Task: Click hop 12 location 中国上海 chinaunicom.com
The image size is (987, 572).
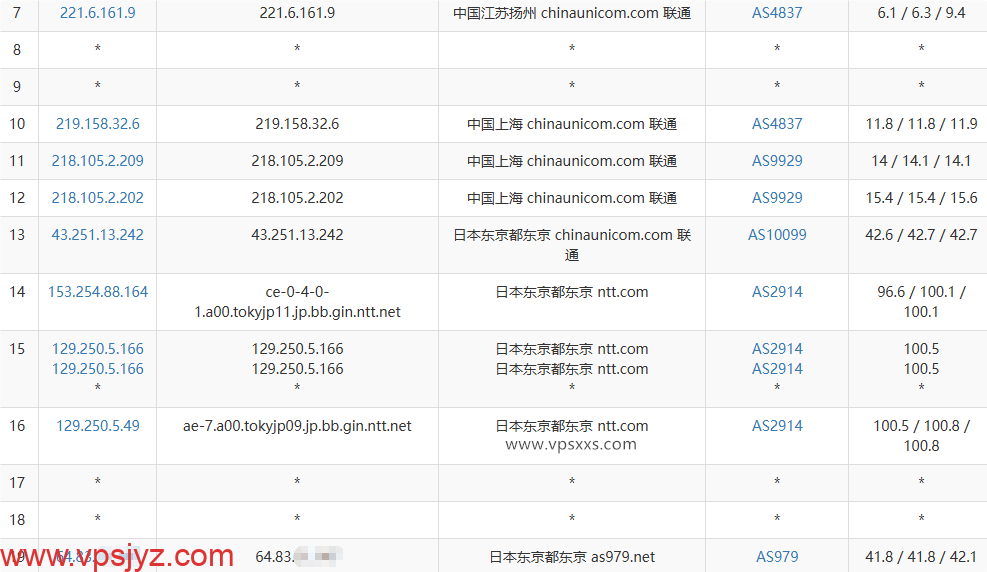Action: pyautogui.click(x=572, y=198)
